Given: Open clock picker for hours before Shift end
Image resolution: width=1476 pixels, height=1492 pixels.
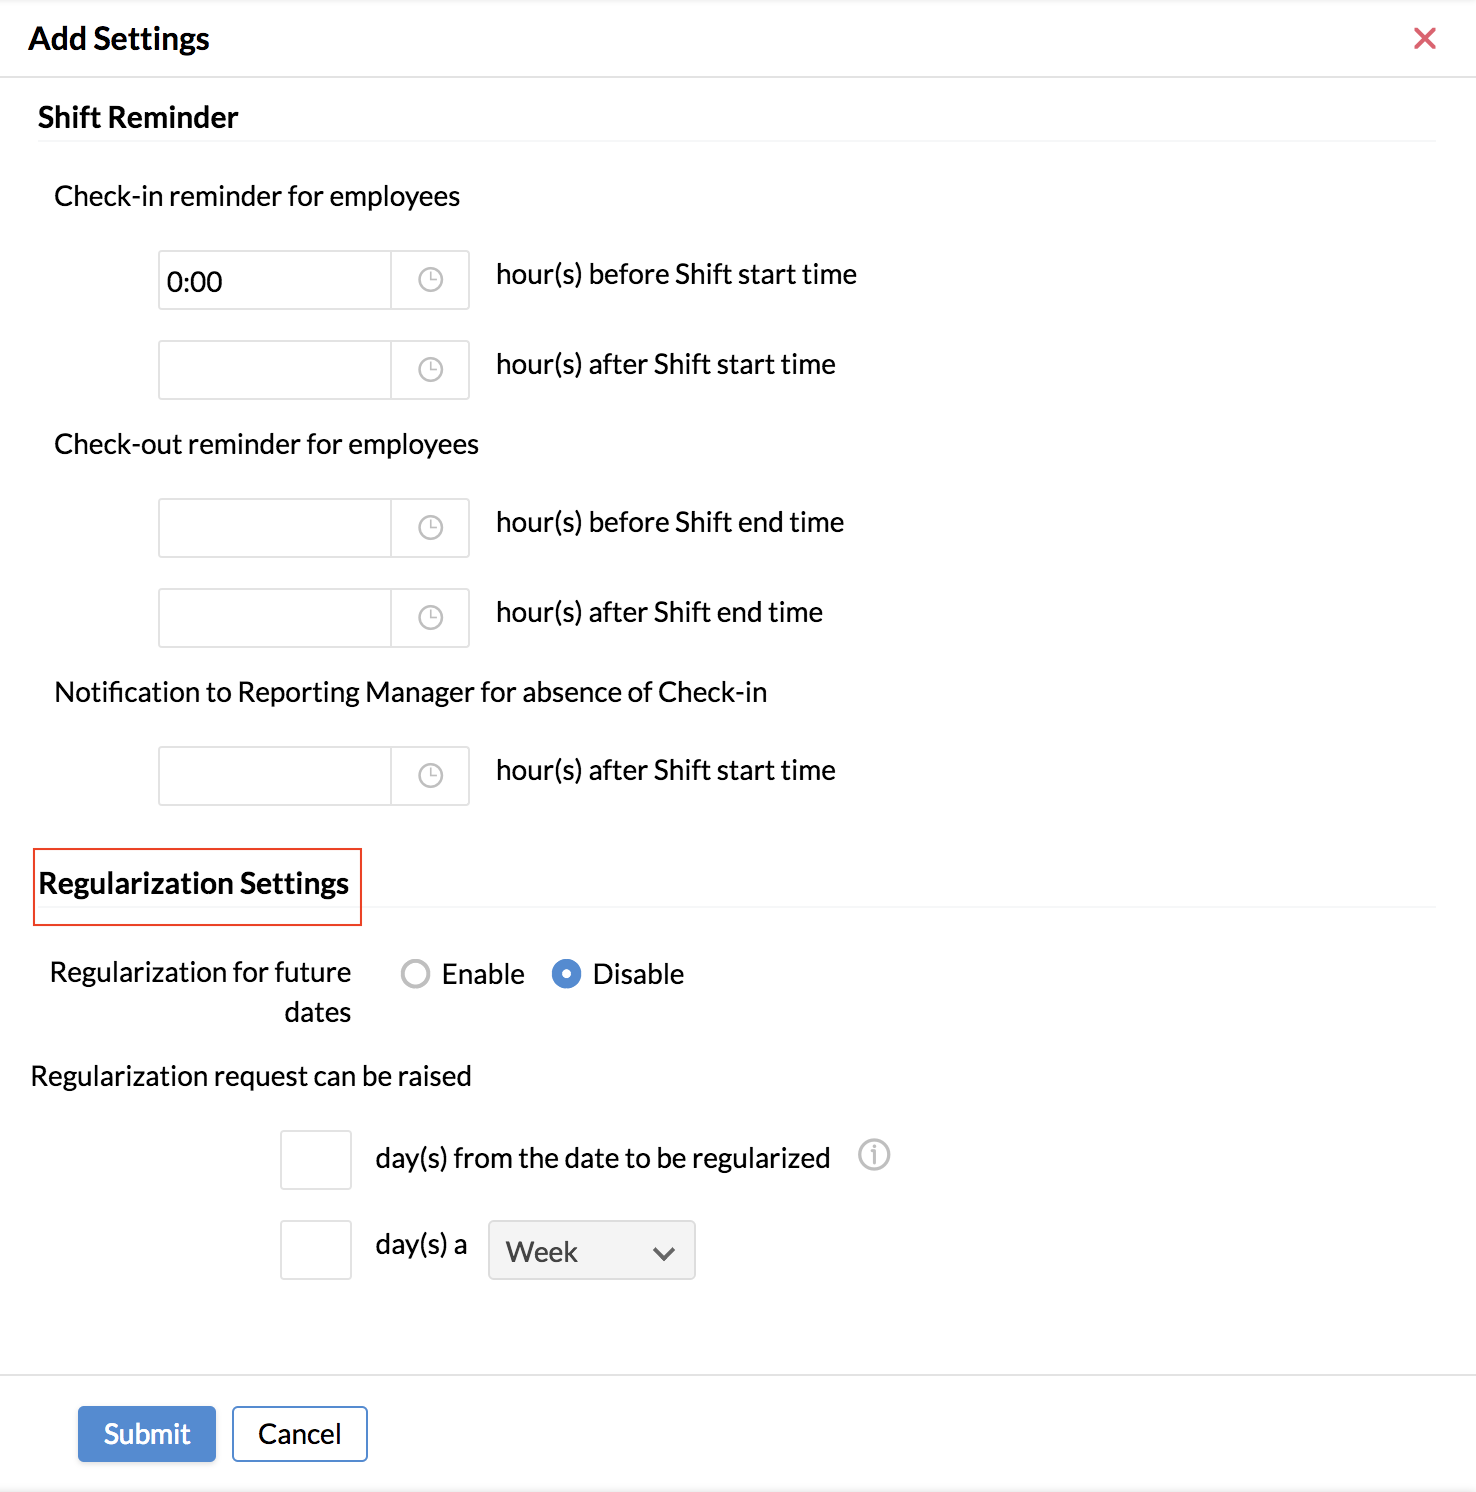Looking at the screenshot, I should tap(430, 528).
